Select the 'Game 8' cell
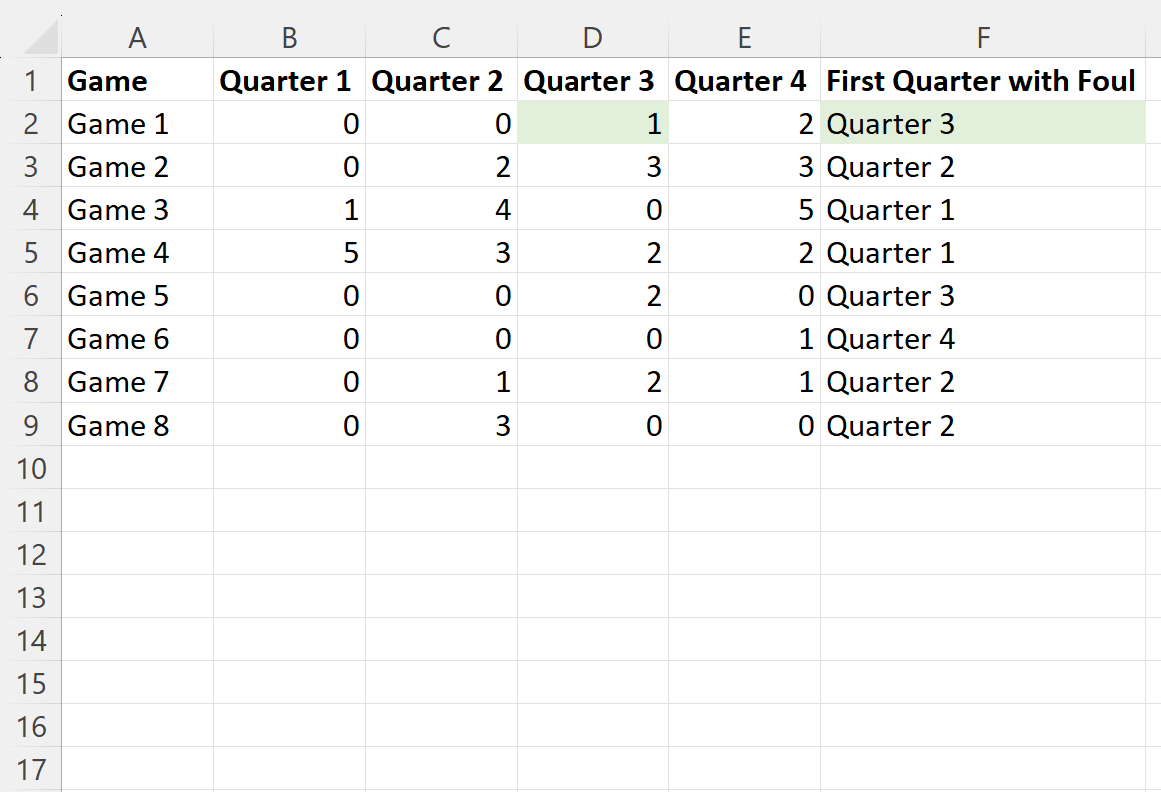 [137, 426]
